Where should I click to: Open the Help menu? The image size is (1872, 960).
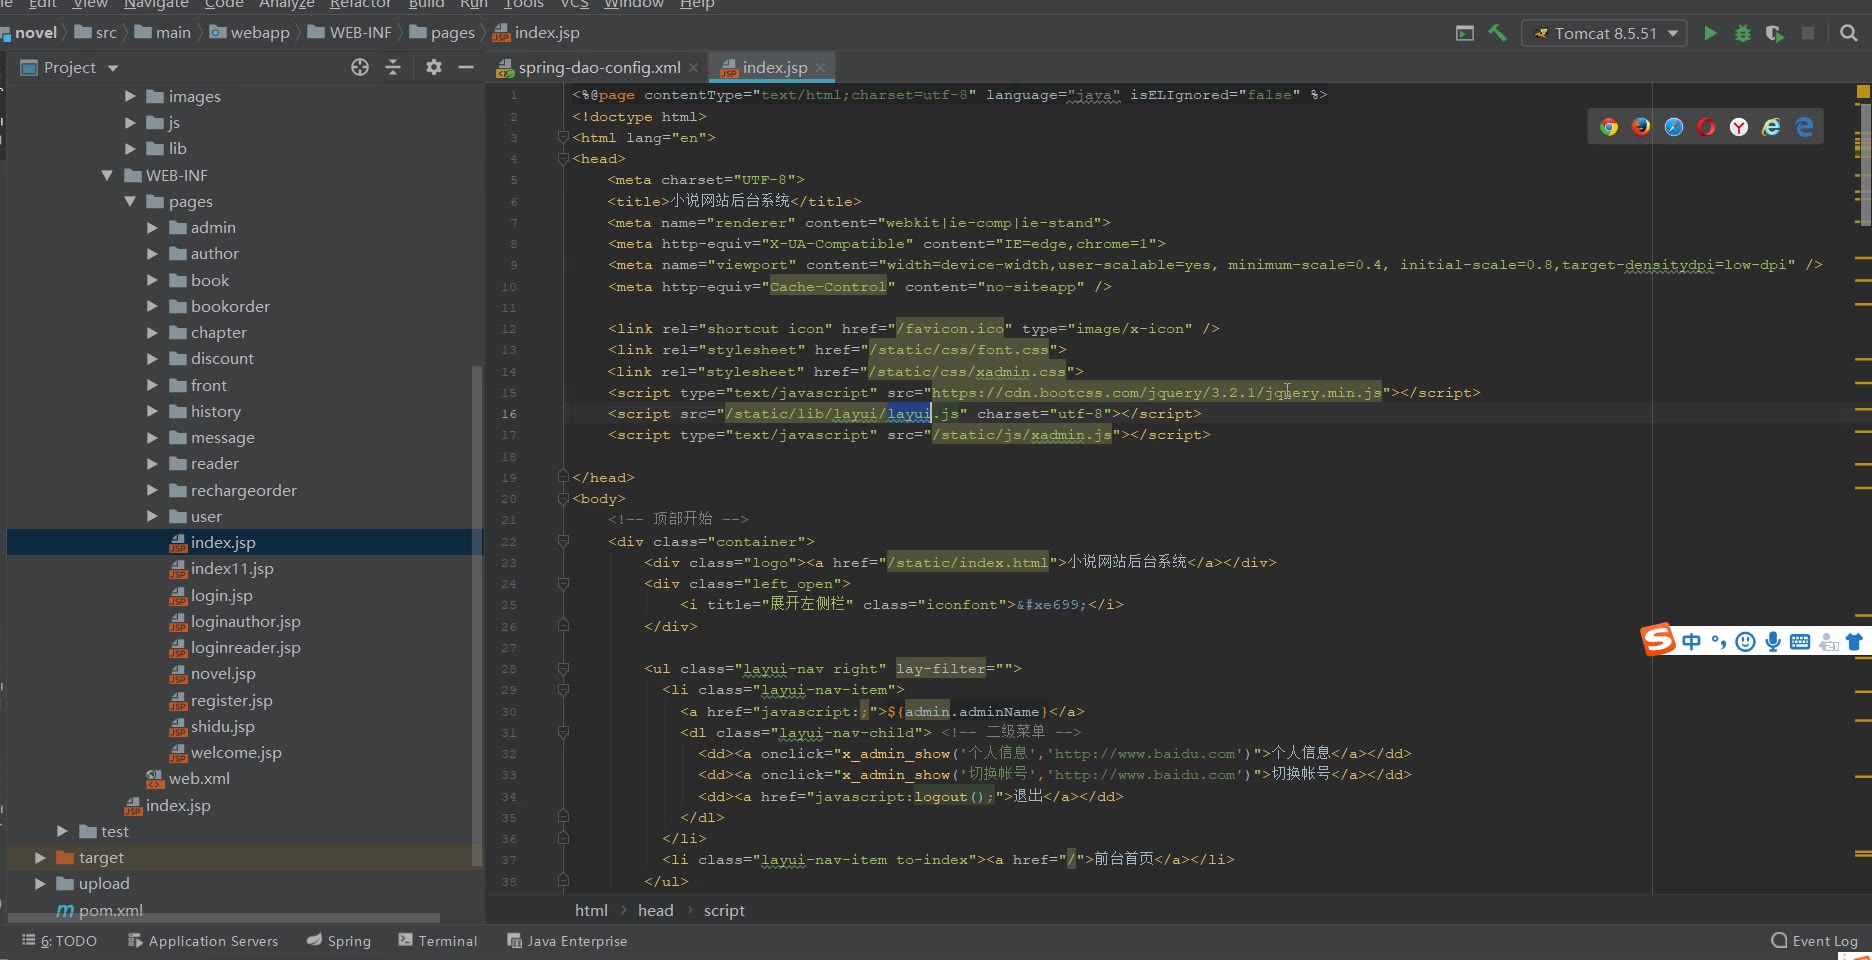[697, 4]
